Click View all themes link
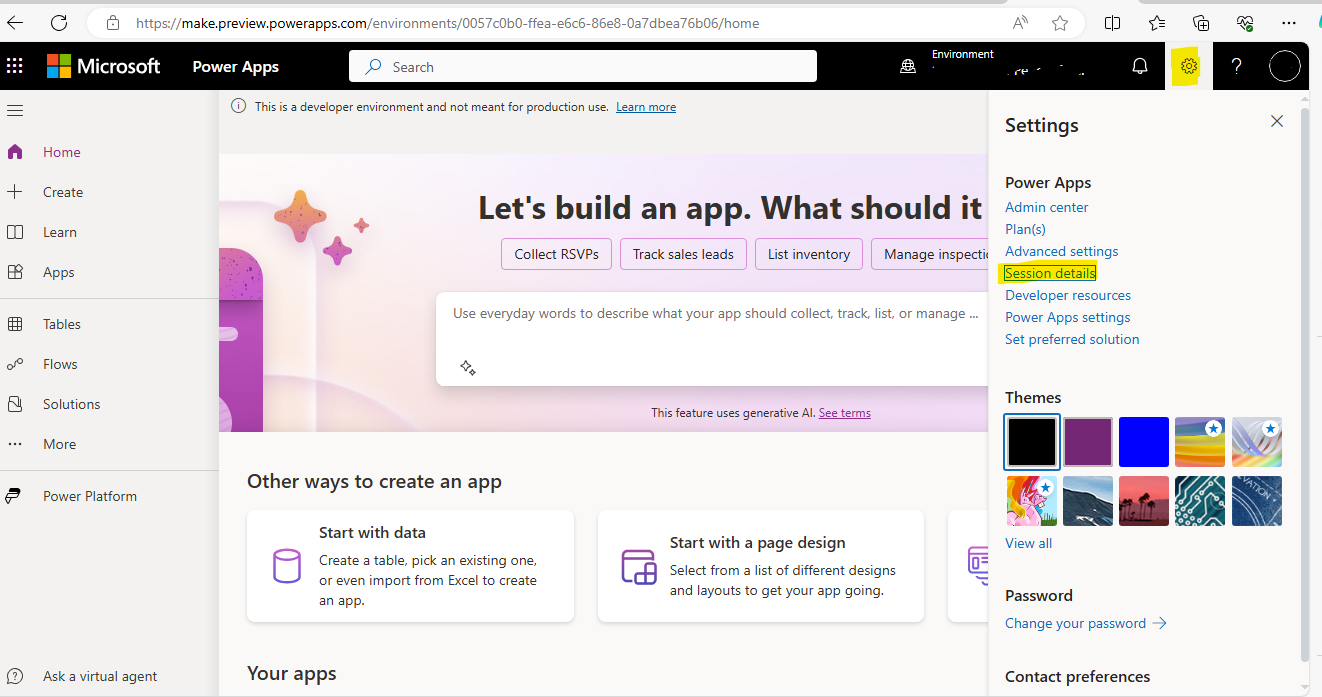This screenshot has width=1322, height=697. point(1028,543)
